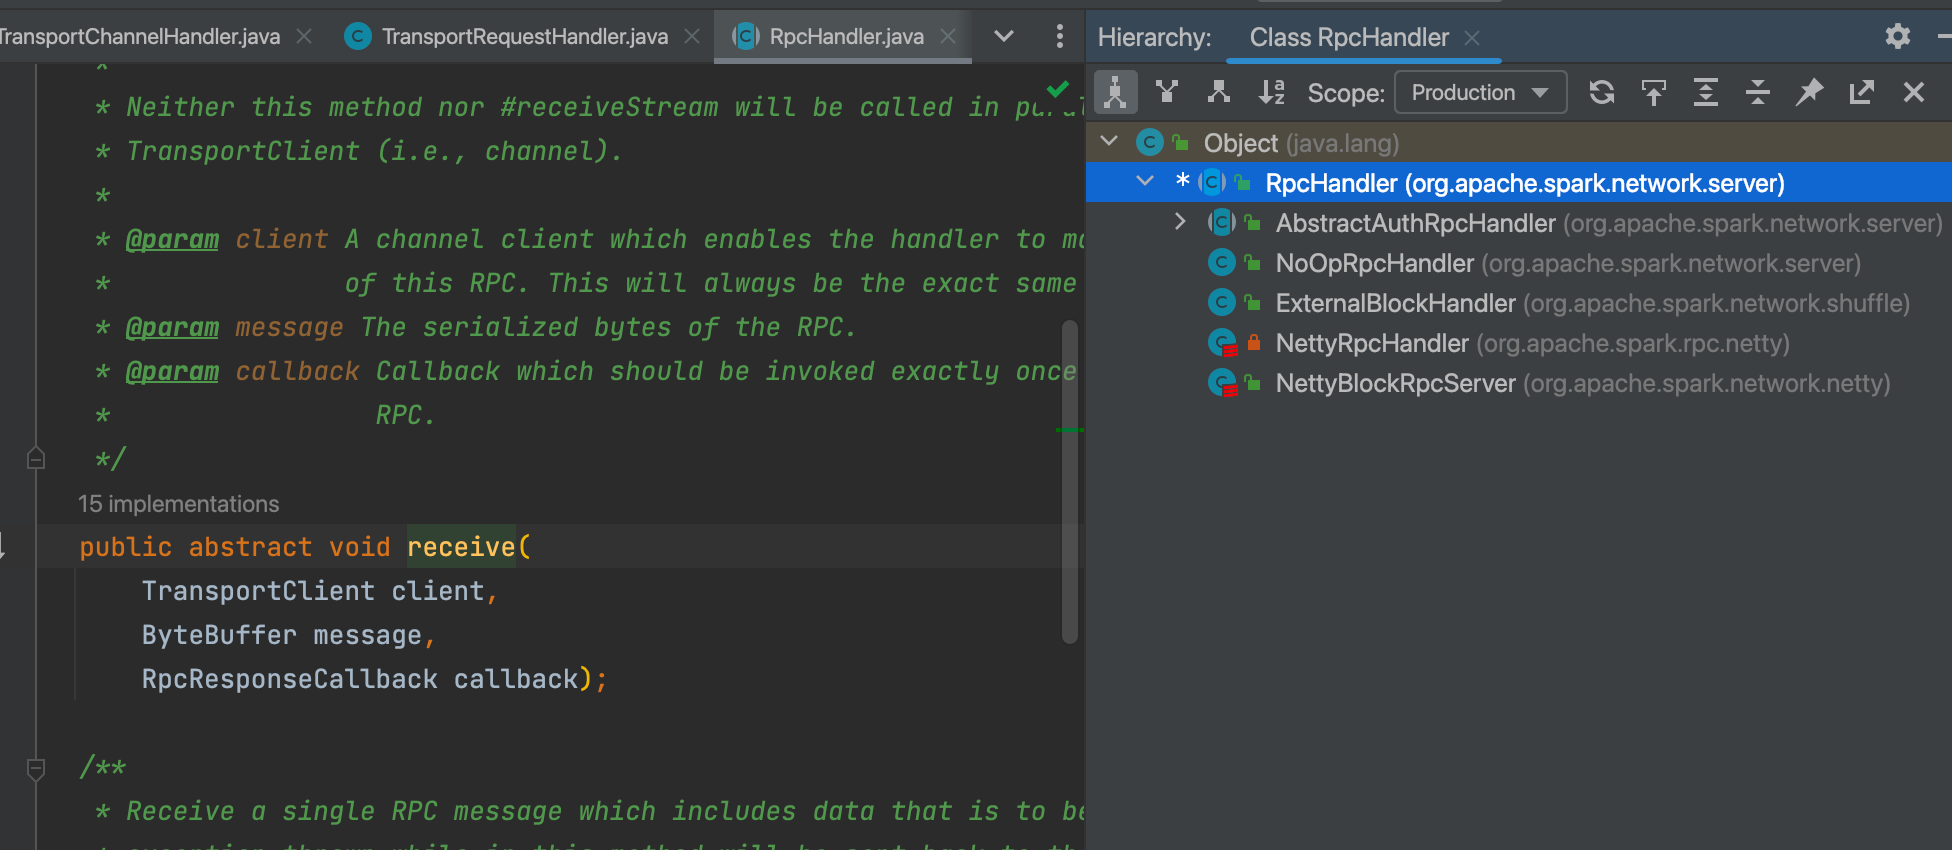Viewport: 1952px width, 850px height.
Task: Close the Class RpcHandler hierarchy tab
Action: coord(1472,38)
